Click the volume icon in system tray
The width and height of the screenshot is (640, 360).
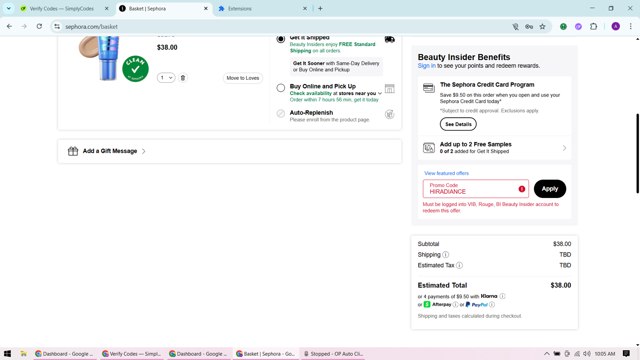587,353
